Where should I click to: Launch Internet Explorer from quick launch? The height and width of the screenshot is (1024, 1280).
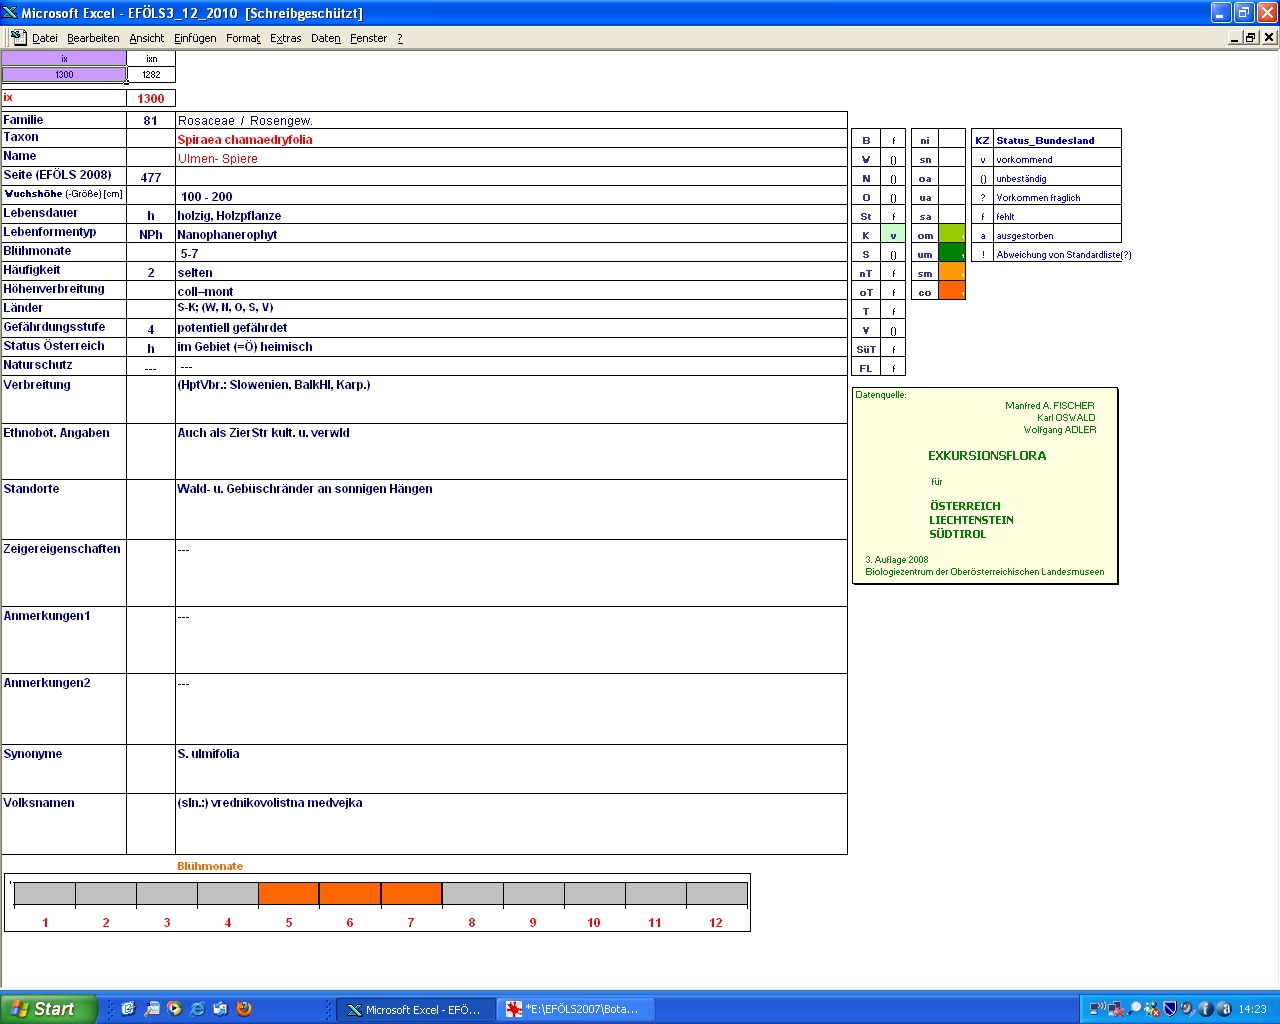coord(197,1009)
